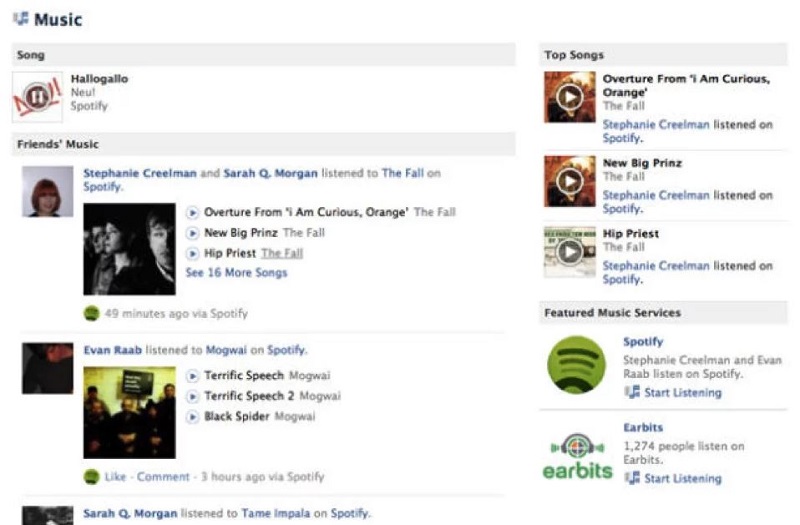Screen dimensions: 800x525
Task: Play Overture From 'I Am Curious, Orange' in Friends' Music
Action: click(192, 212)
